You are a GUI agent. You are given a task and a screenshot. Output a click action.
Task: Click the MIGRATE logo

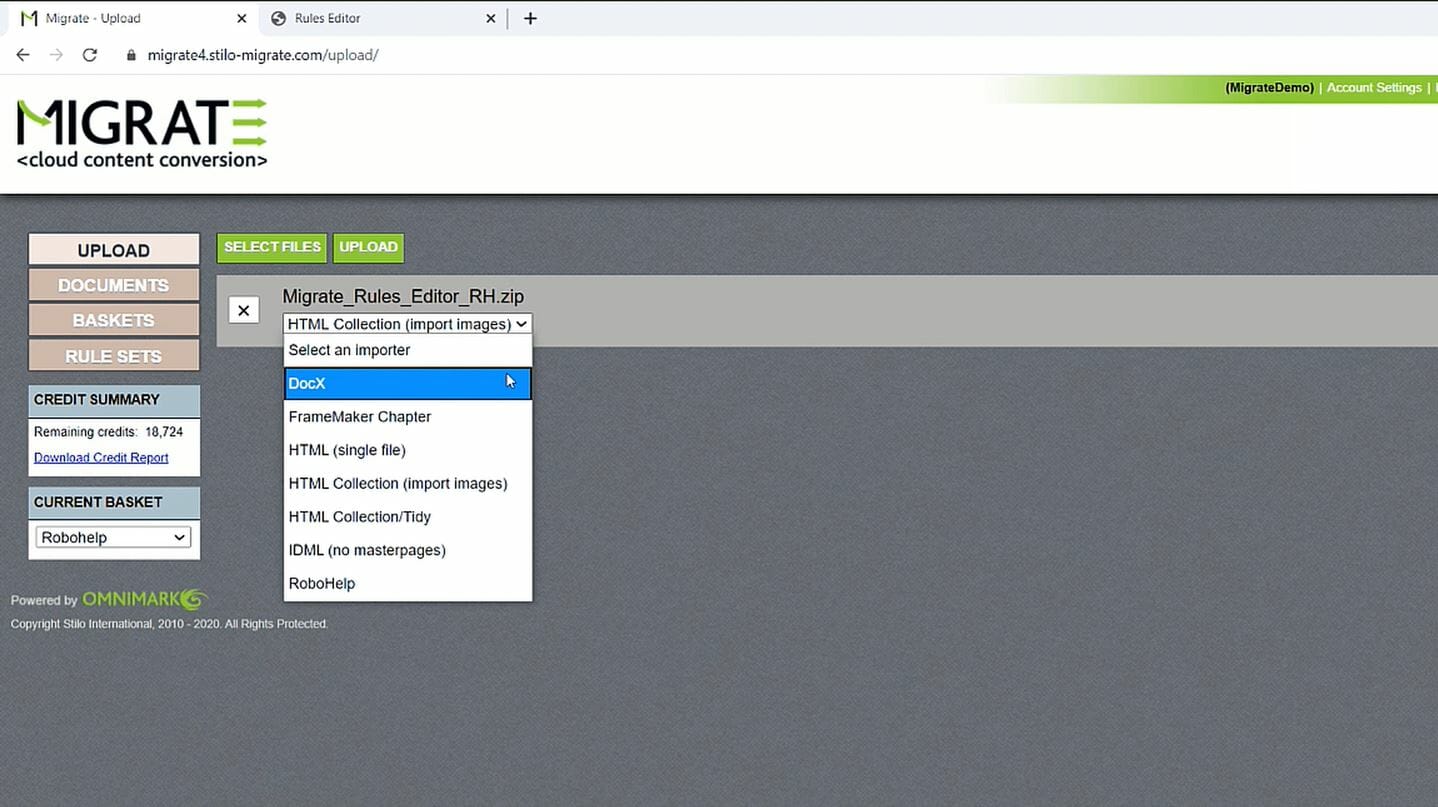140,130
